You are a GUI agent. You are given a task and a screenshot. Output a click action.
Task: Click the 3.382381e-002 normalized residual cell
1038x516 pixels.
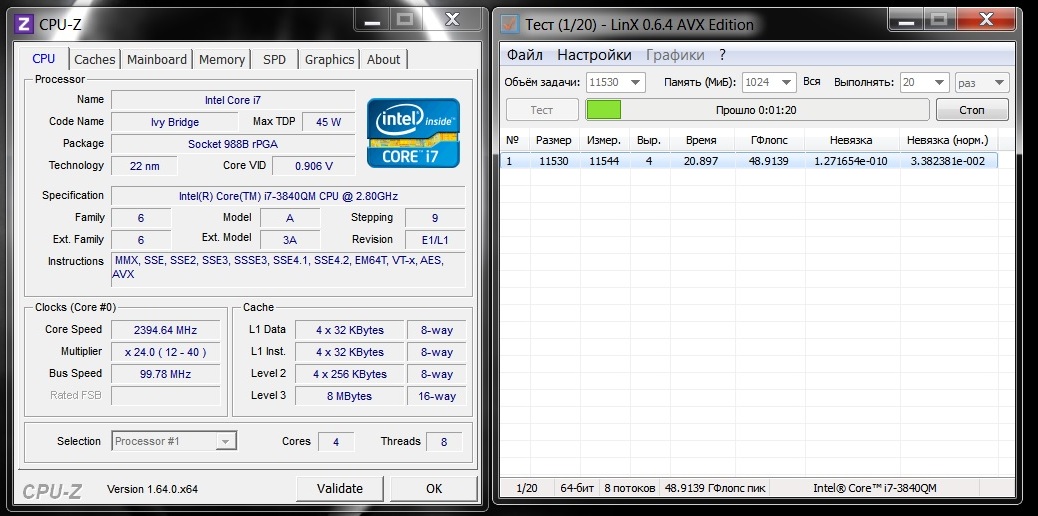(x=947, y=161)
